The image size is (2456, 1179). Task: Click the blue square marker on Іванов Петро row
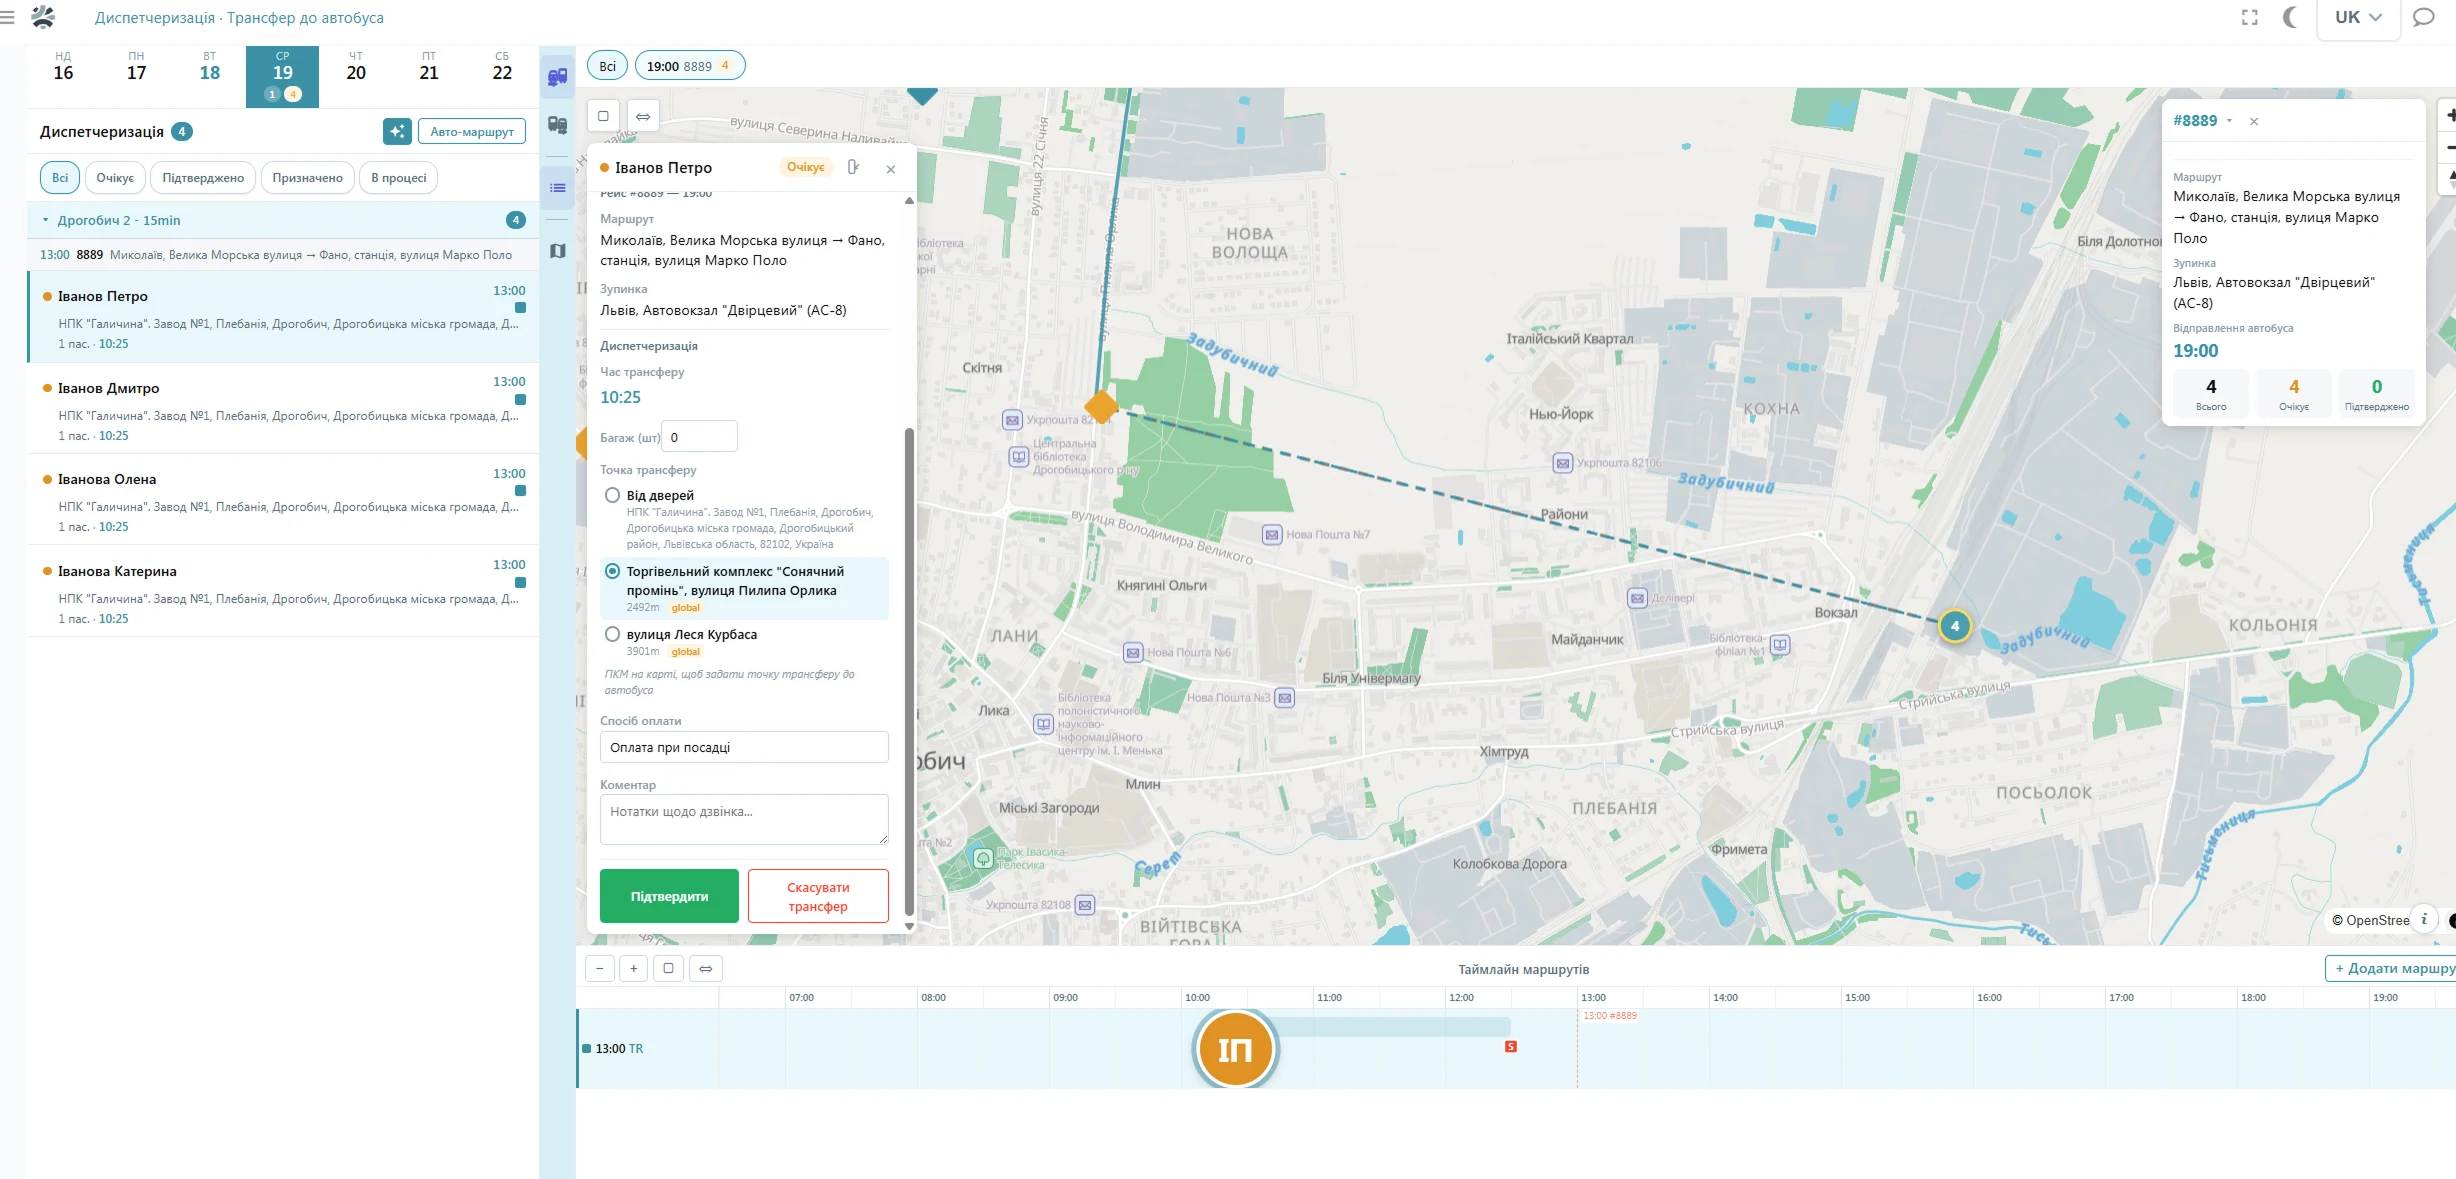point(520,308)
